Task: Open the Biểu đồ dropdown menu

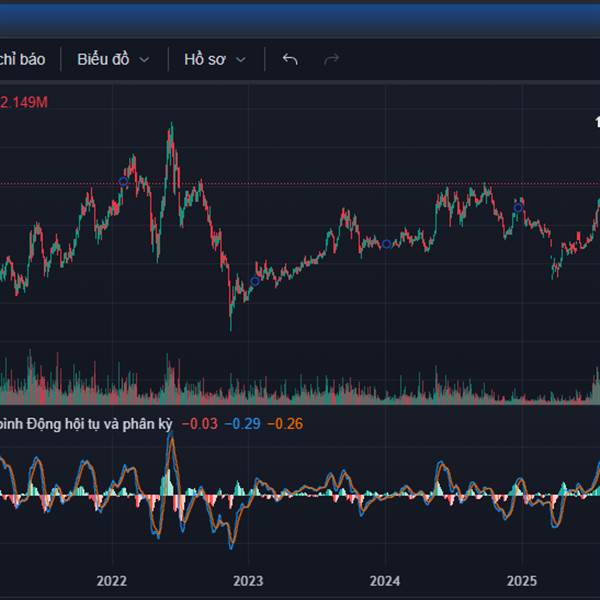Action: [x=113, y=59]
